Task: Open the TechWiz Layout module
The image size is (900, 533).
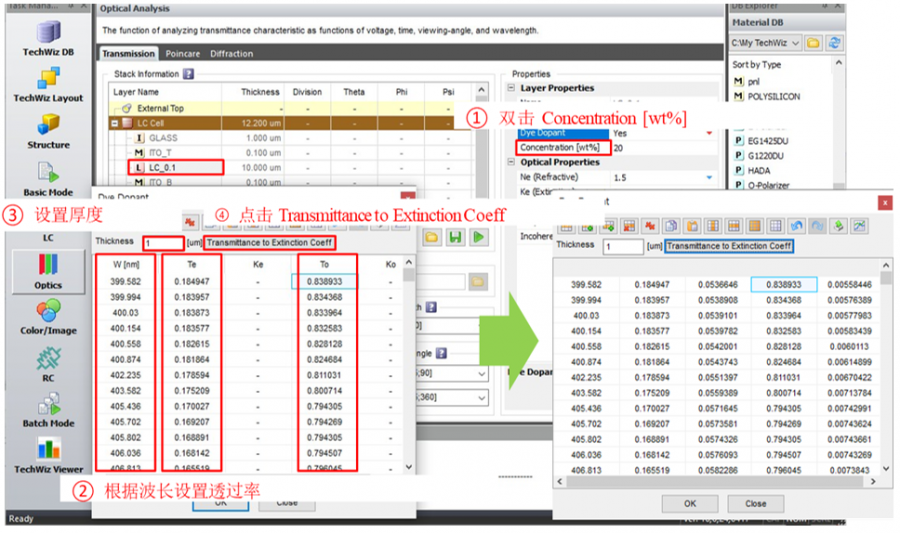Action: [48, 83]
